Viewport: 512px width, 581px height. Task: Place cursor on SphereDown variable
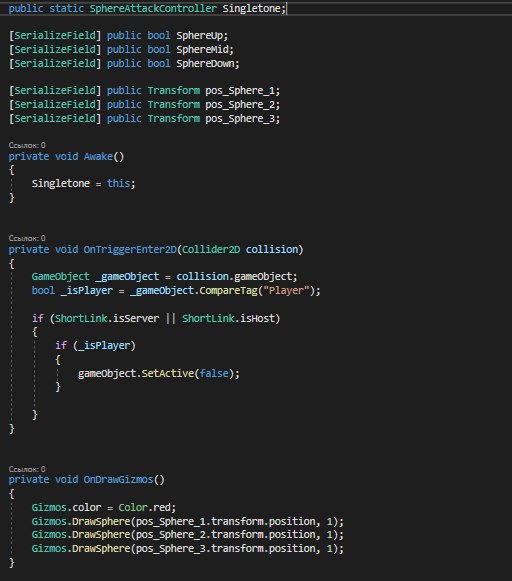206,63
